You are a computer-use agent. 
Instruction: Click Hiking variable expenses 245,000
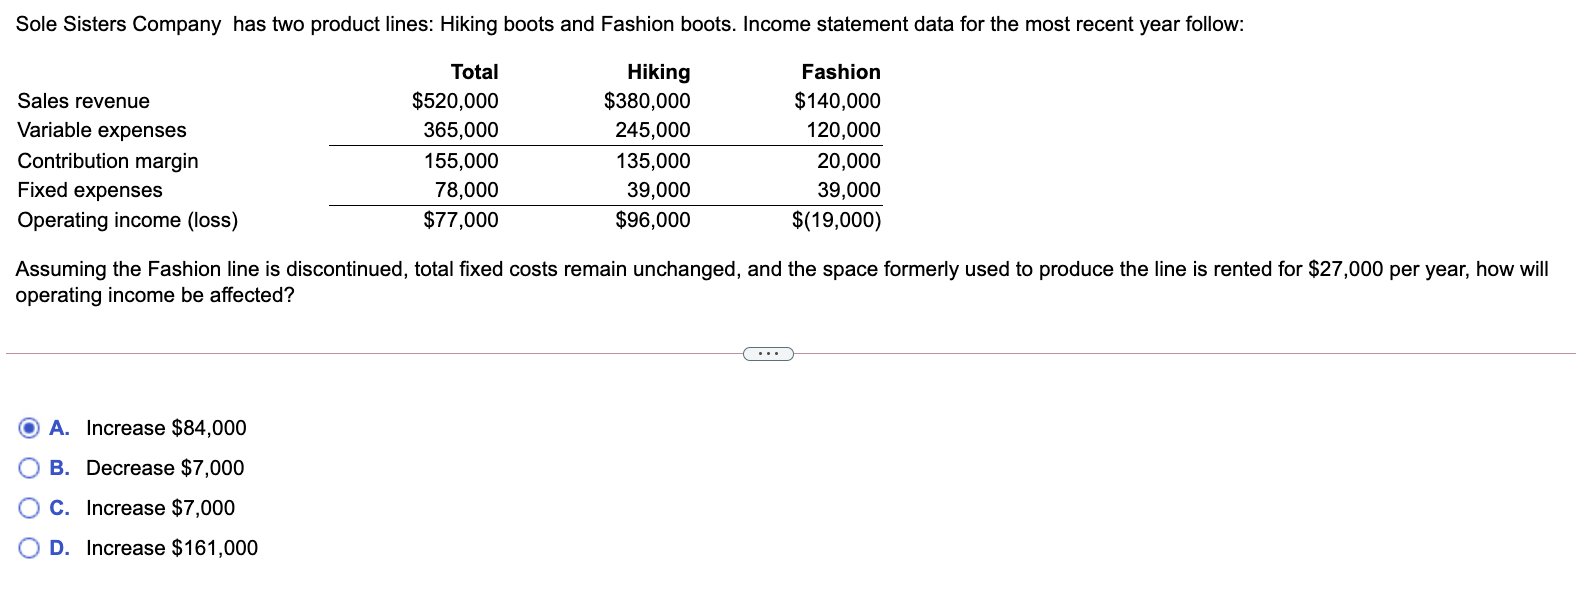pyautogui.click(x=653, y=130)
